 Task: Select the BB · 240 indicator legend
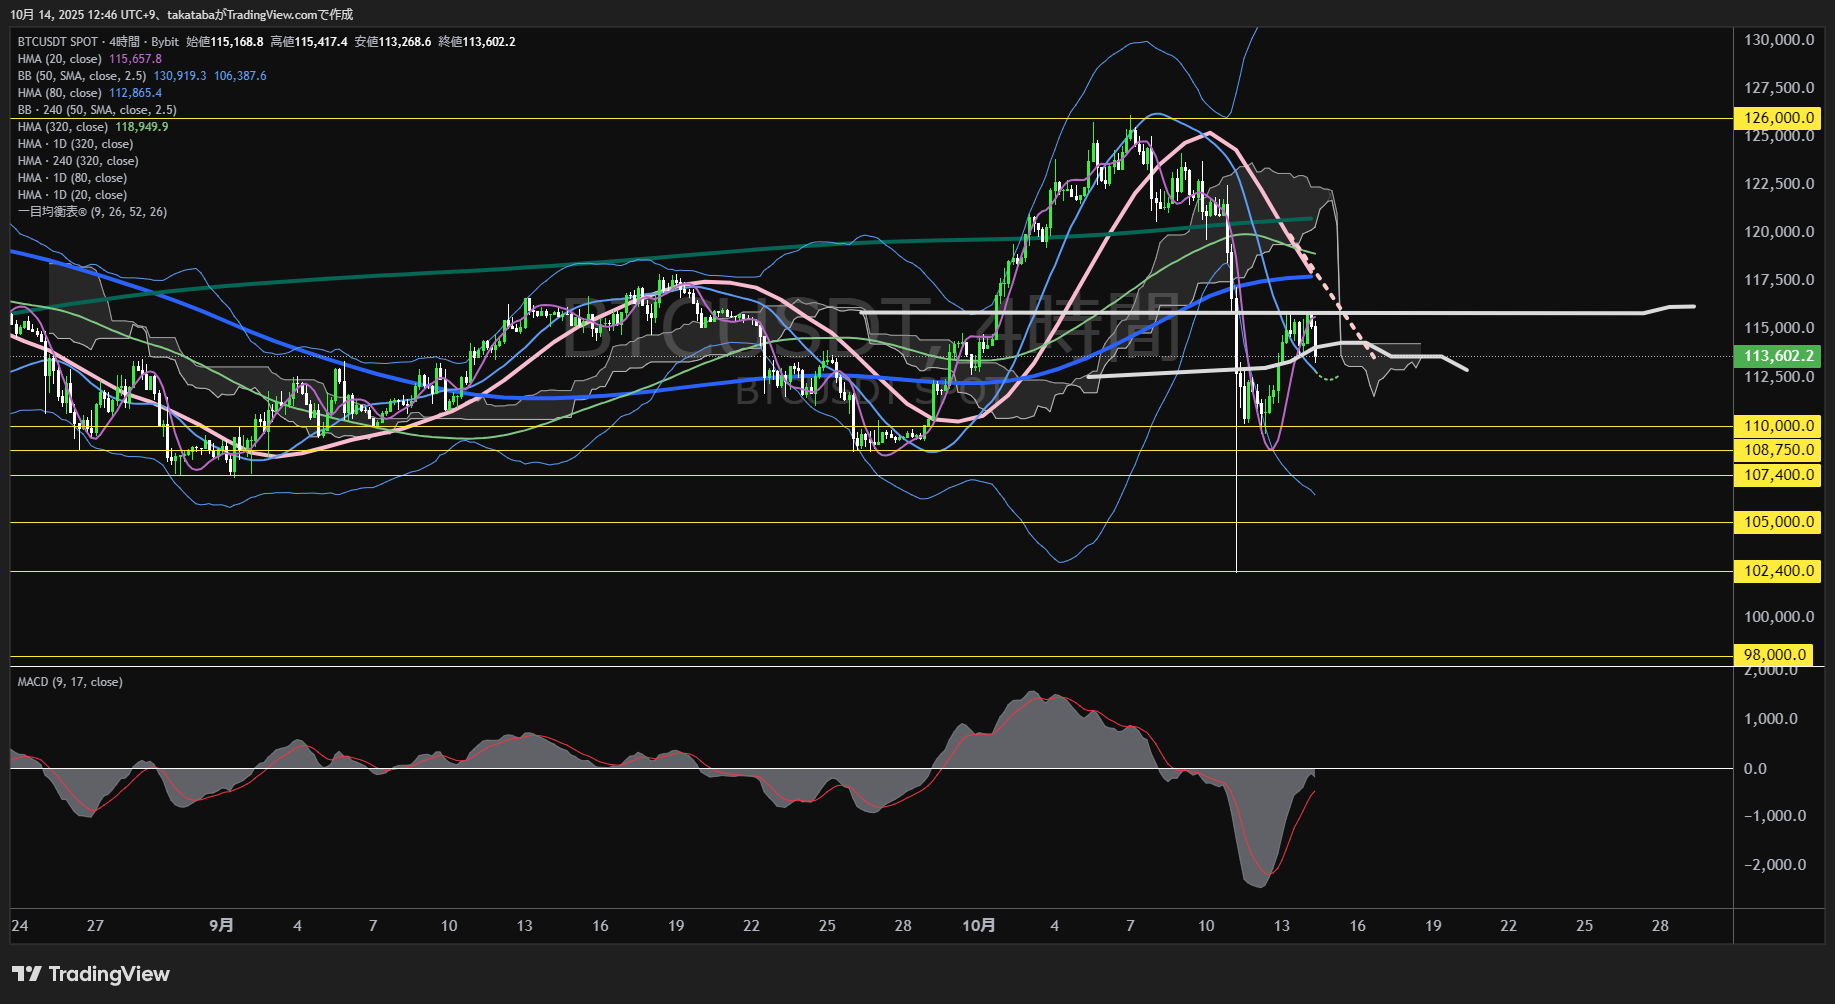click(97, 110)
